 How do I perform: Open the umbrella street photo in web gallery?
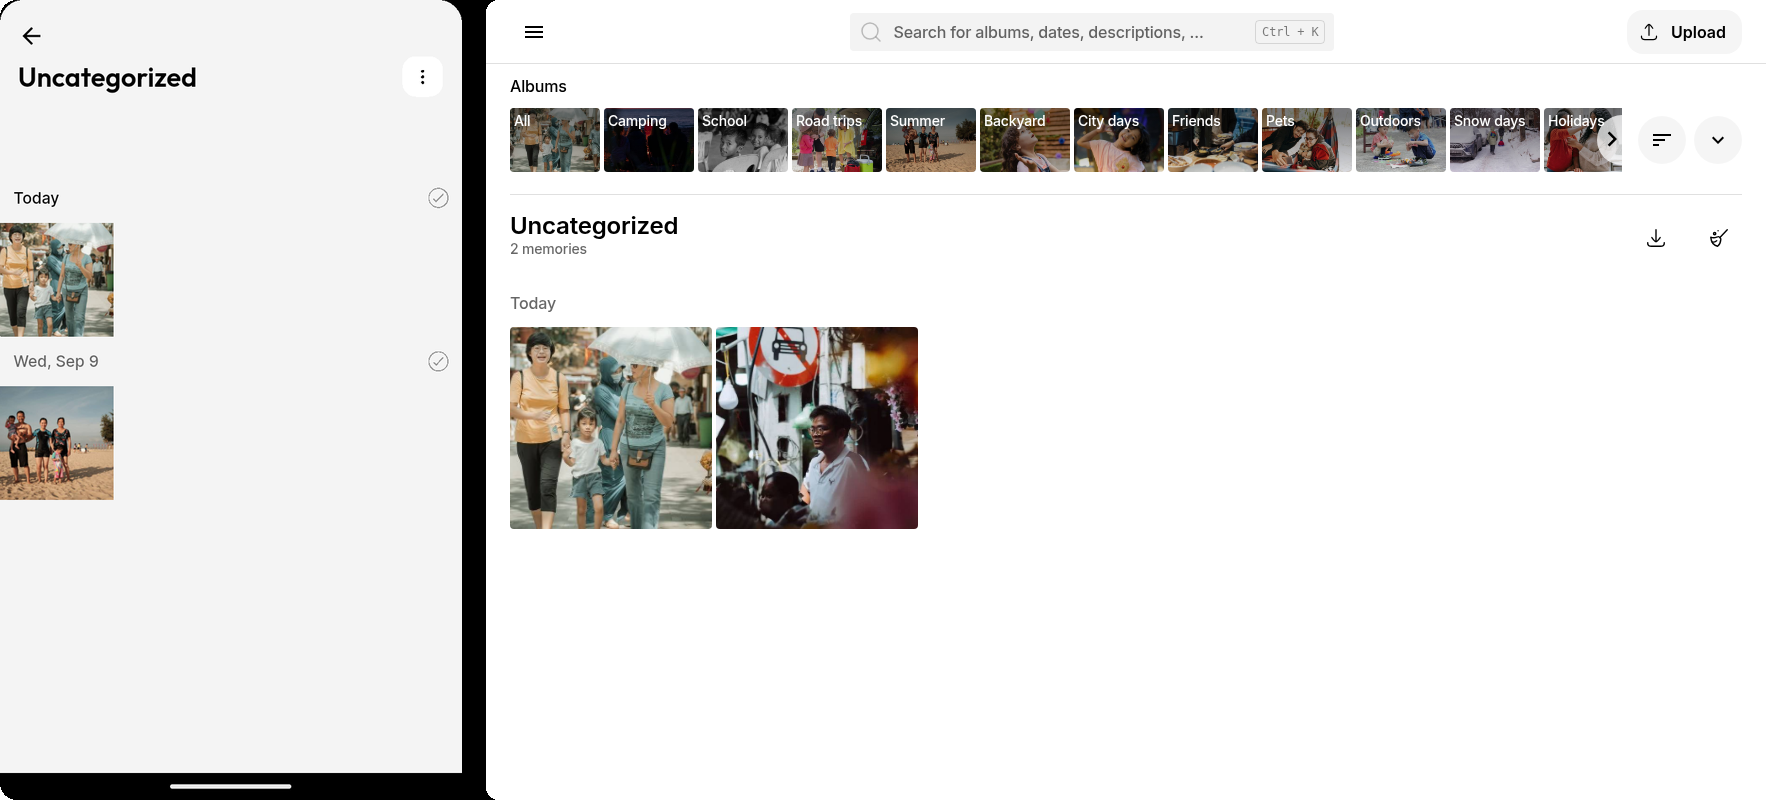(611, 428)
